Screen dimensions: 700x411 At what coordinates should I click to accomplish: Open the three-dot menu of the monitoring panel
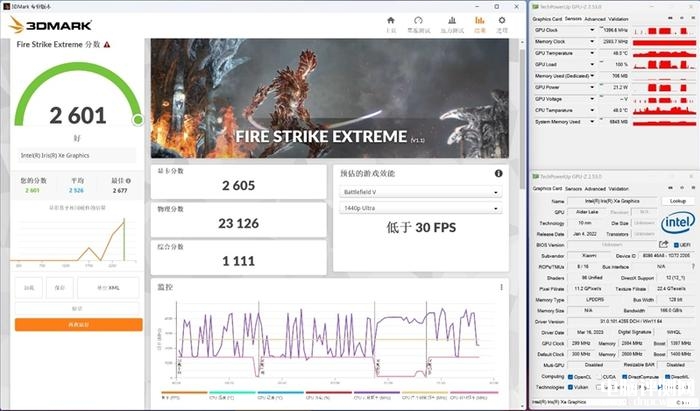501,287
